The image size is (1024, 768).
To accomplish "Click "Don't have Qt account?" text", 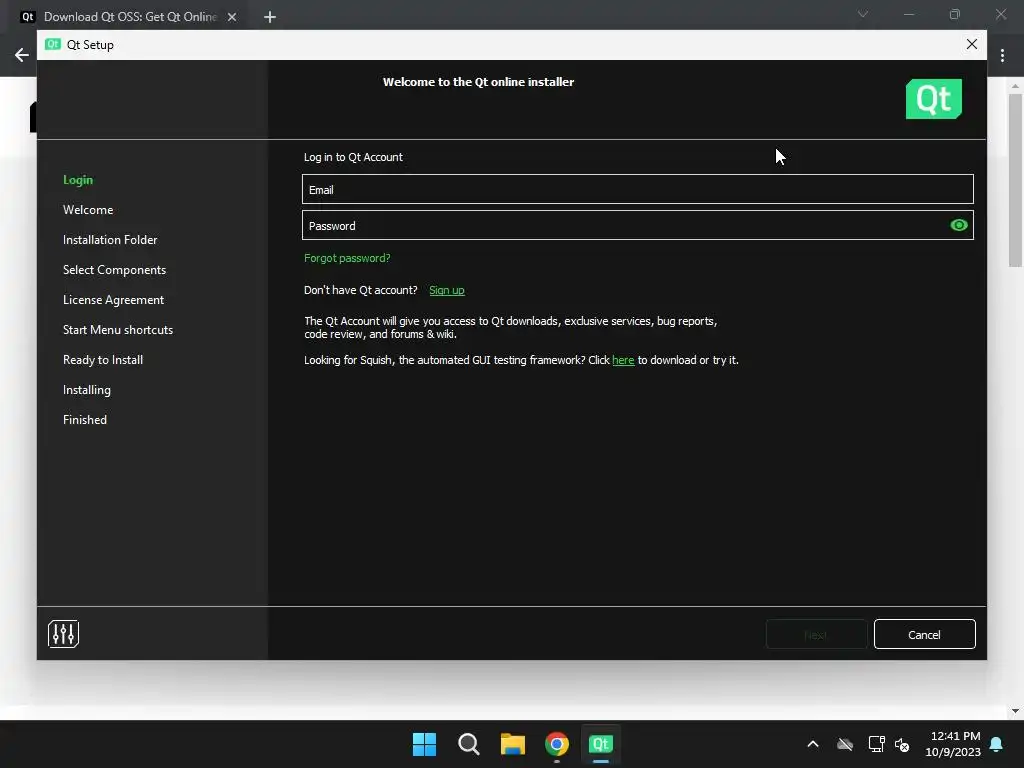I will pos(360,290).
